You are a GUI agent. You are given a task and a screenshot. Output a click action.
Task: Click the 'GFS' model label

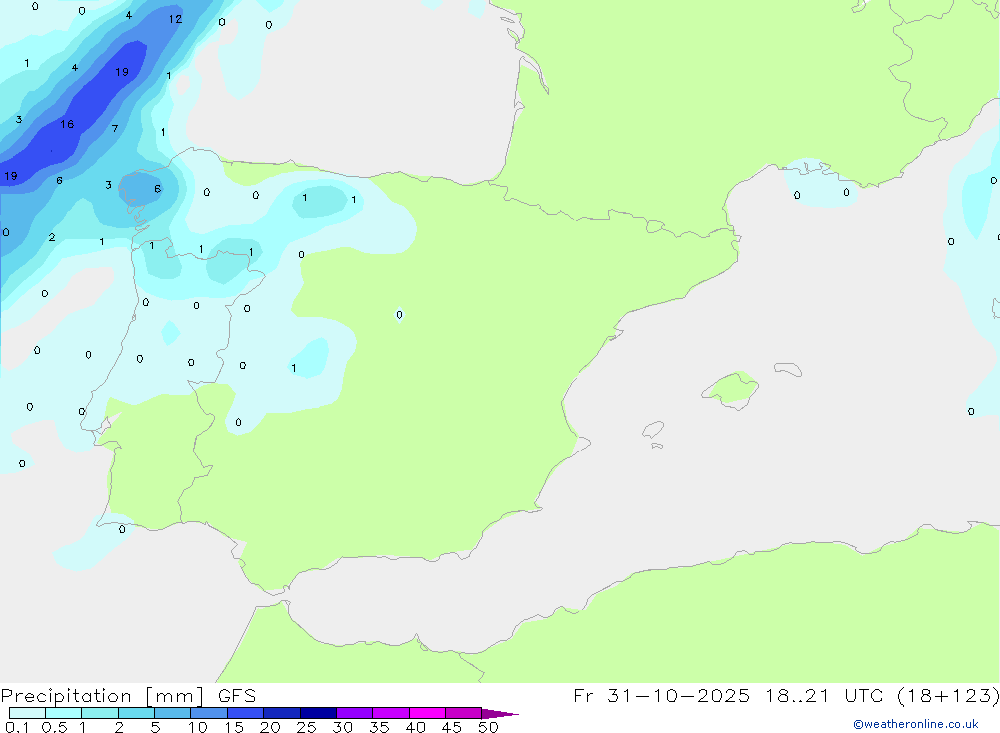pos(237,696)
